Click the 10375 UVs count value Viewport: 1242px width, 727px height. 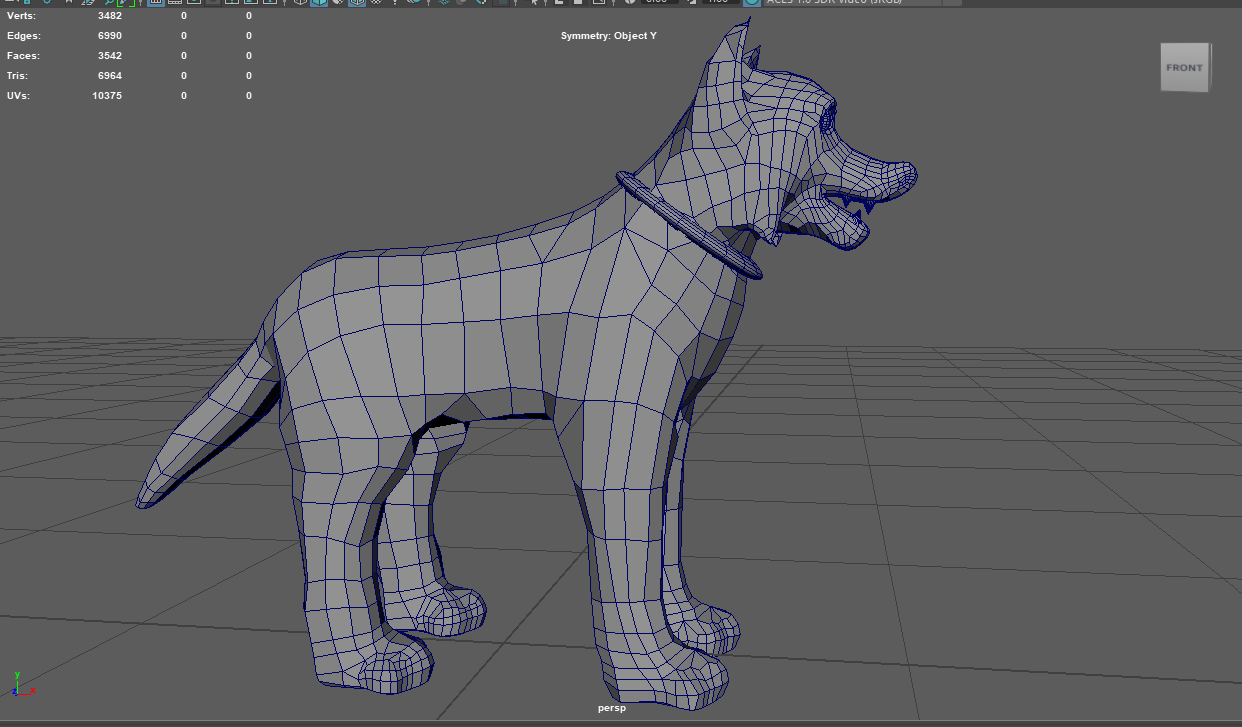coord(107,96)
